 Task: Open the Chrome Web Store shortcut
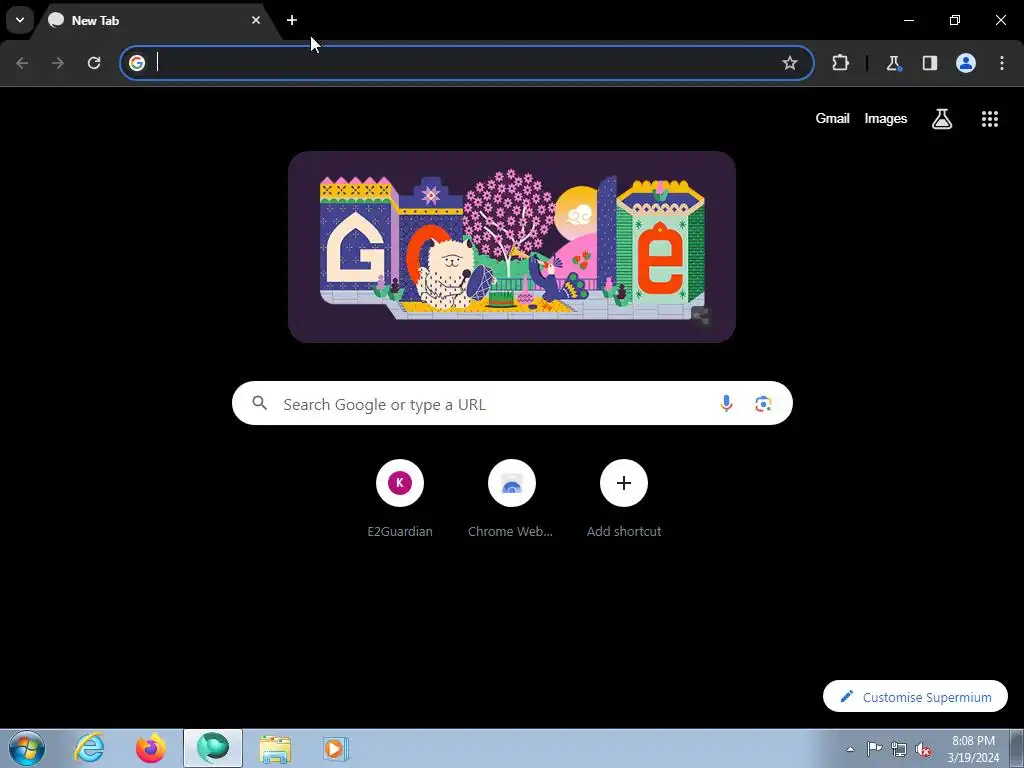point(511,499)
